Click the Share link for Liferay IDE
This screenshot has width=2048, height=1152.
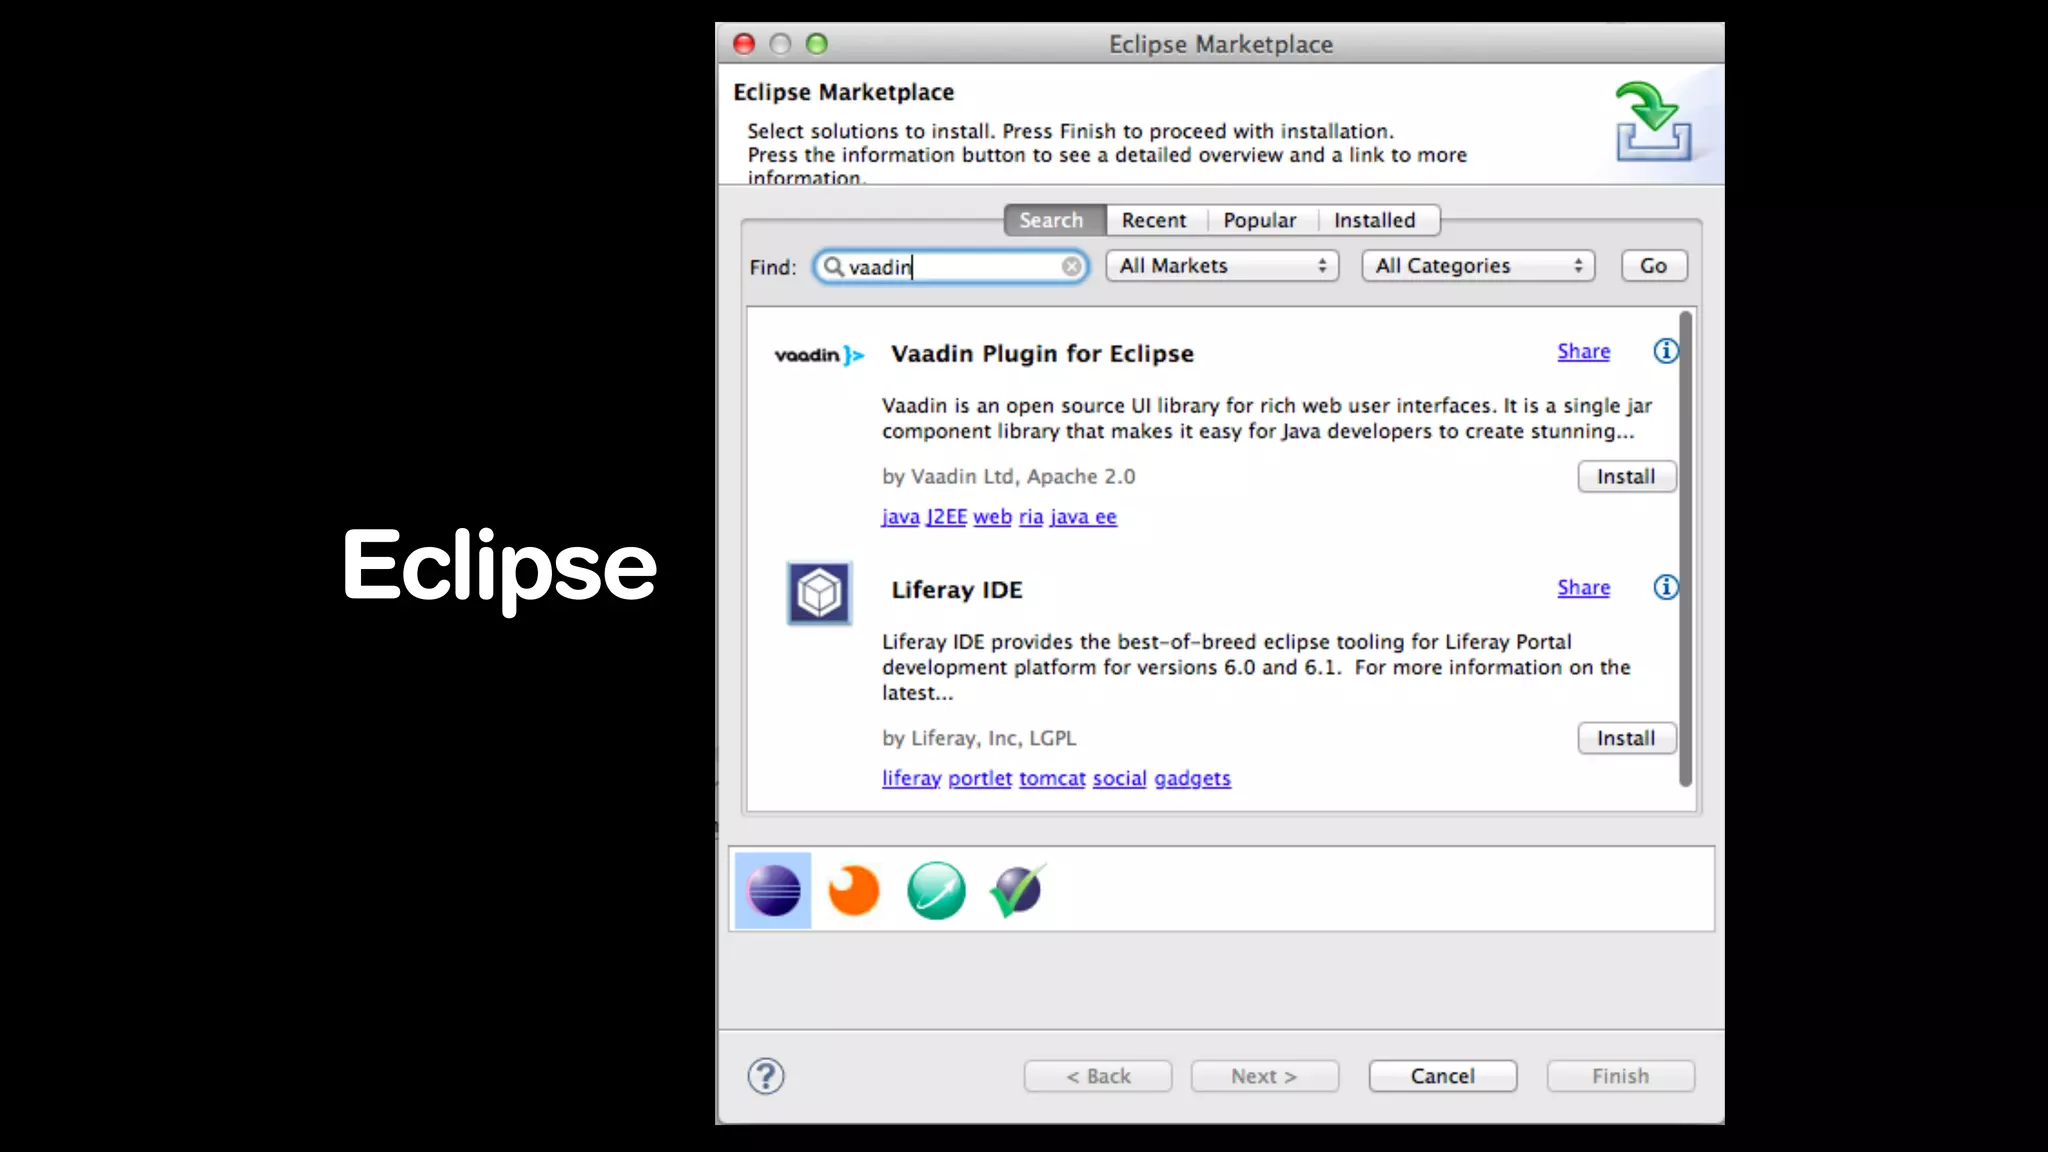pos(1583,588)
